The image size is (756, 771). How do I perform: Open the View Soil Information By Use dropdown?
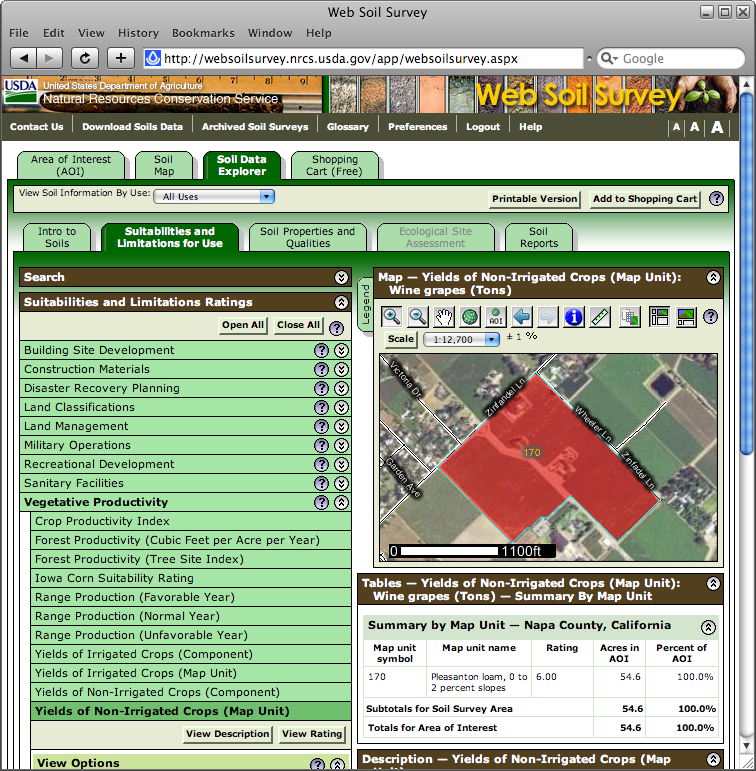tap(214, 197)
